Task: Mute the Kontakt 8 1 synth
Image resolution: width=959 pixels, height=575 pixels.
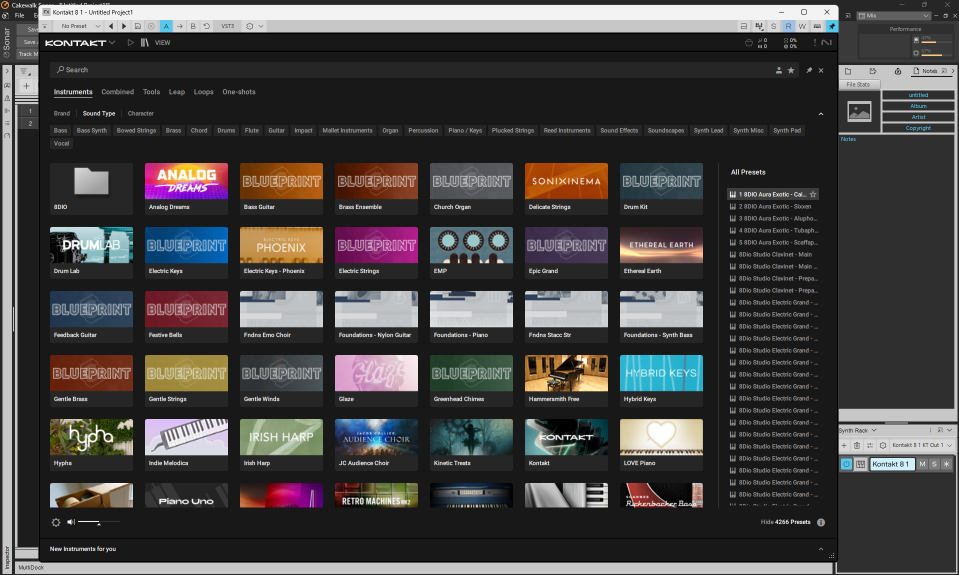Action: point(922,464)
